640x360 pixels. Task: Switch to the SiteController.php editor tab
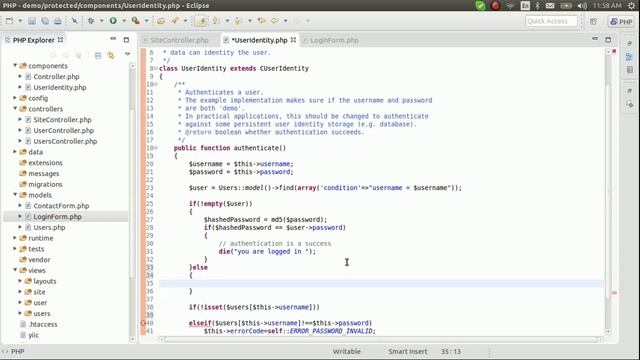[x=179, y=40]
